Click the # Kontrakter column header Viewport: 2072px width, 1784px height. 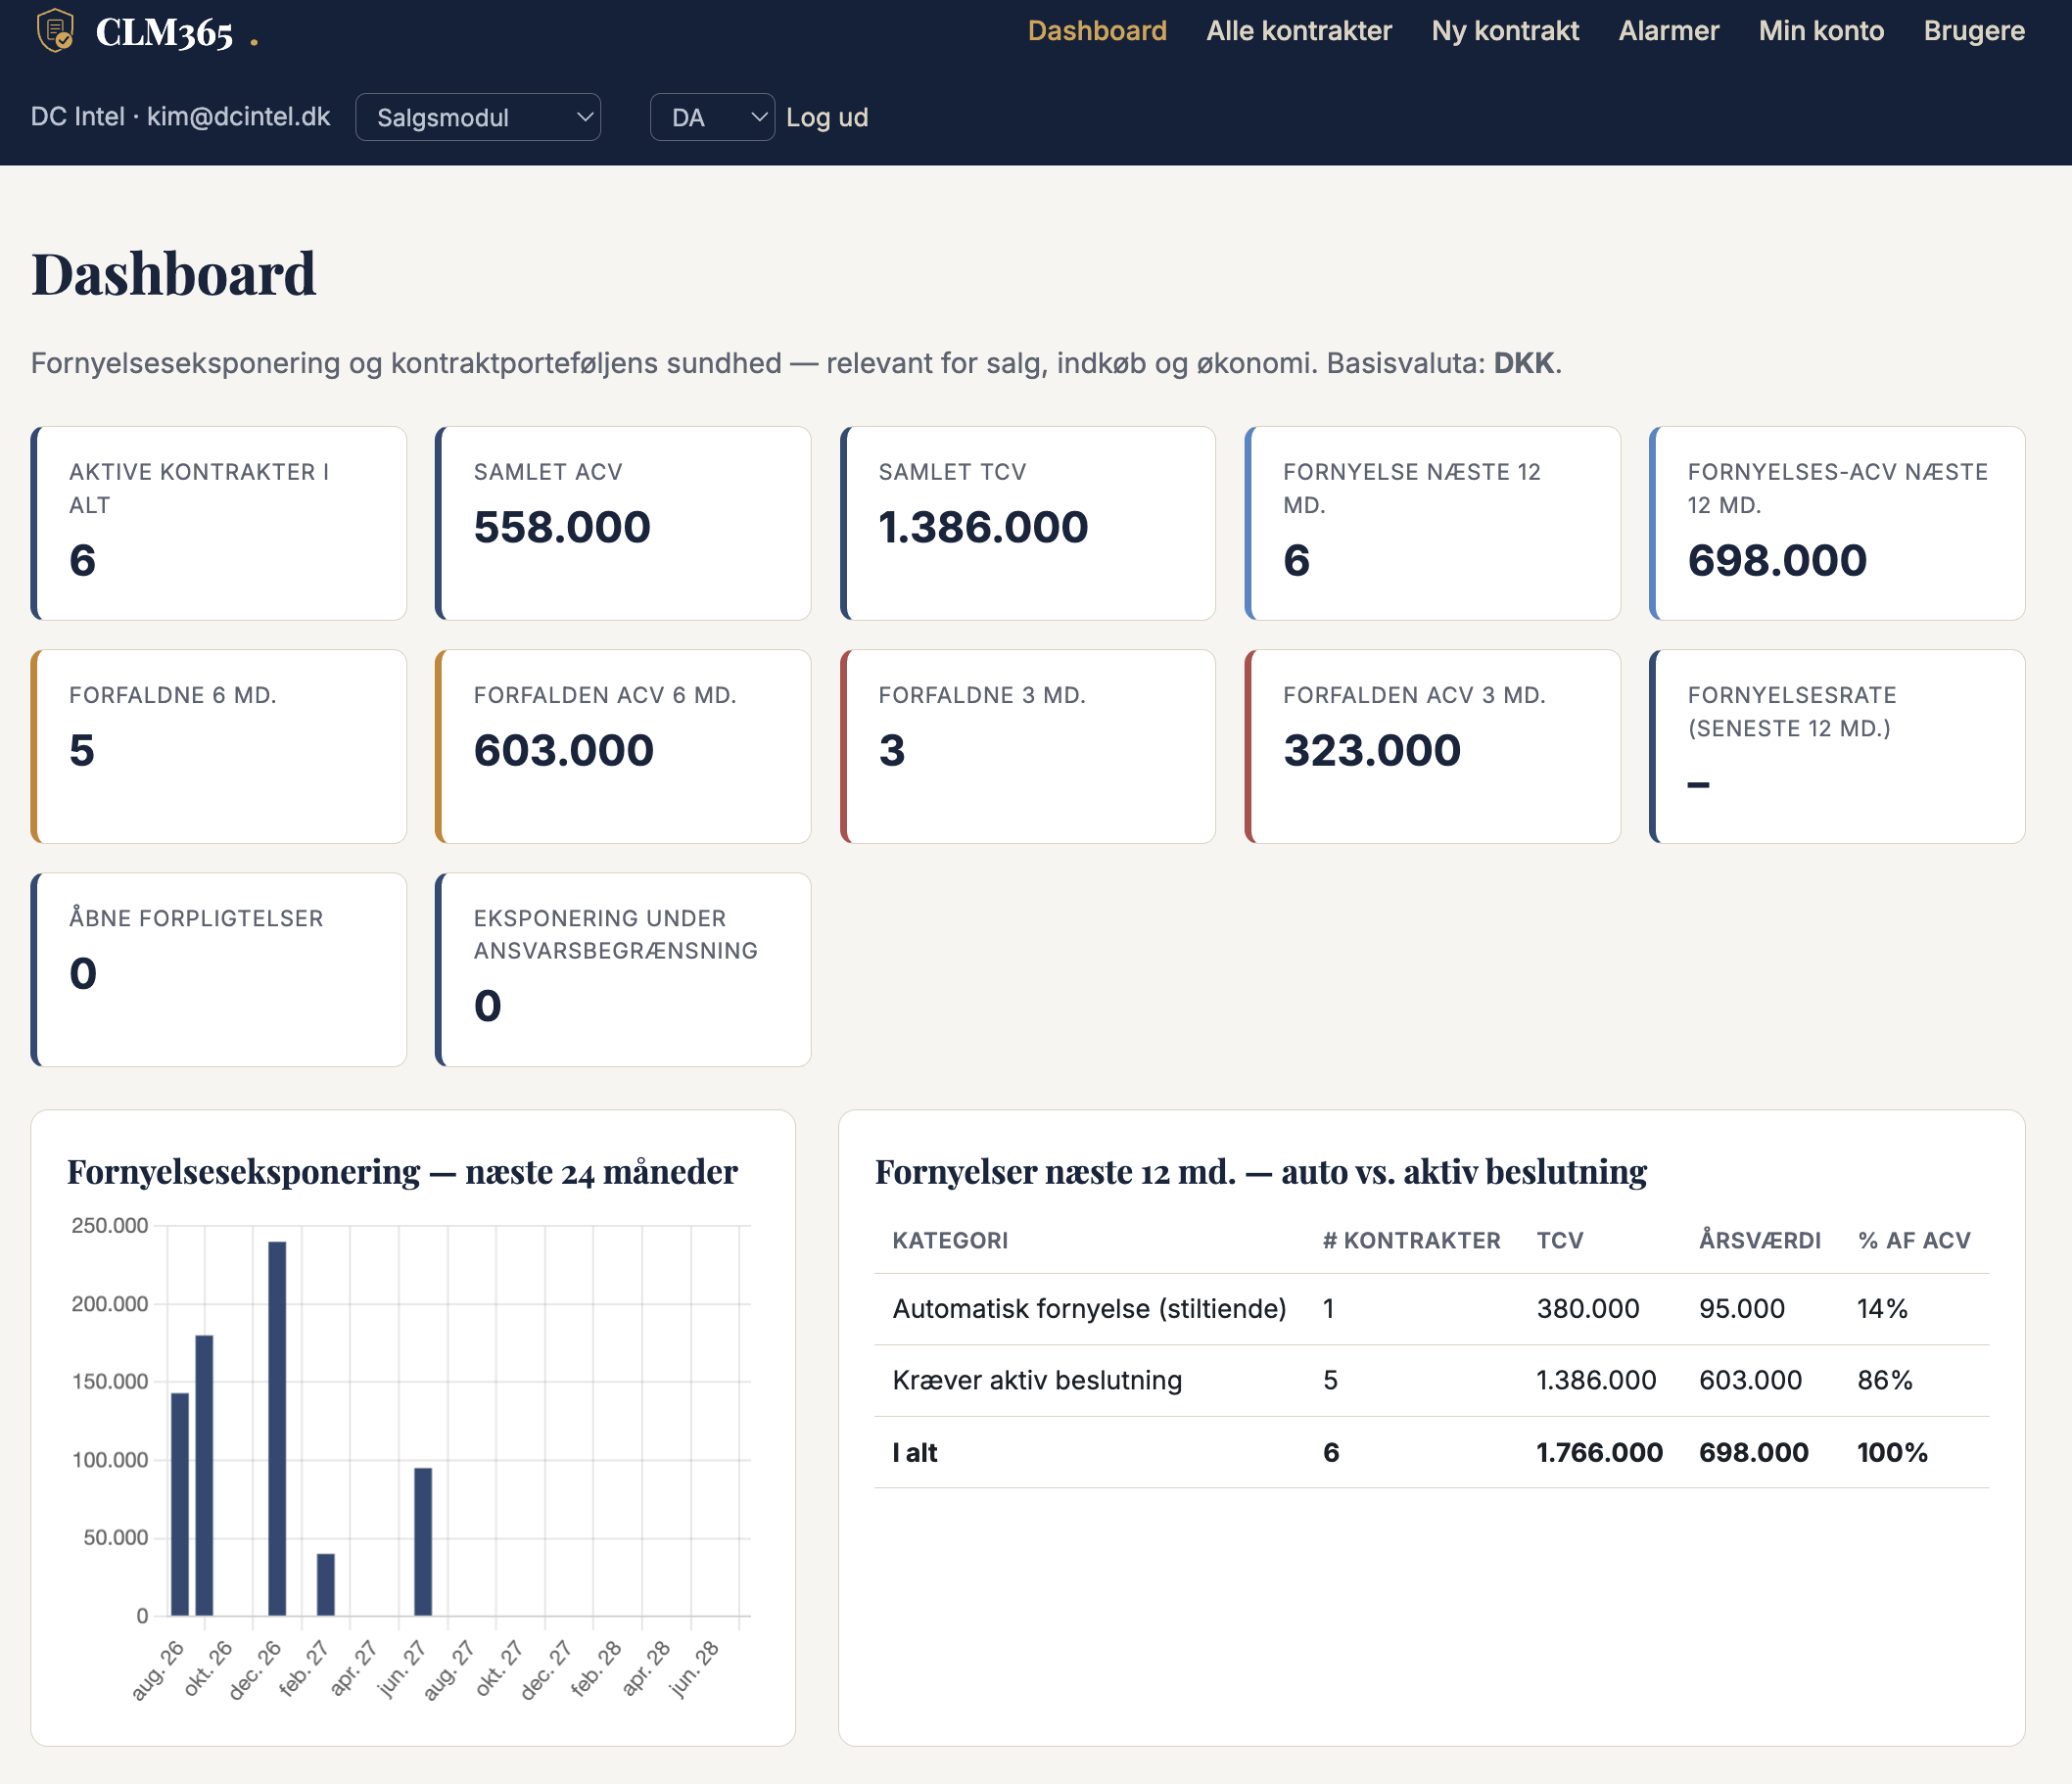(1411, 1240)
